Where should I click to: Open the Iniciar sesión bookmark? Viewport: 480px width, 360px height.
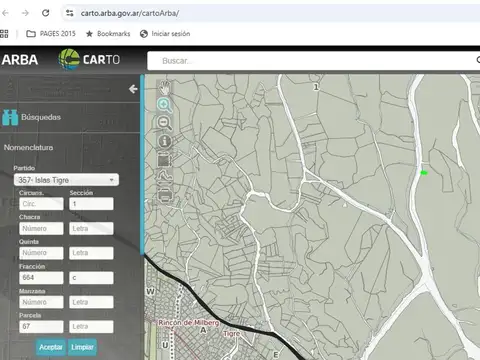pos(165,34)
